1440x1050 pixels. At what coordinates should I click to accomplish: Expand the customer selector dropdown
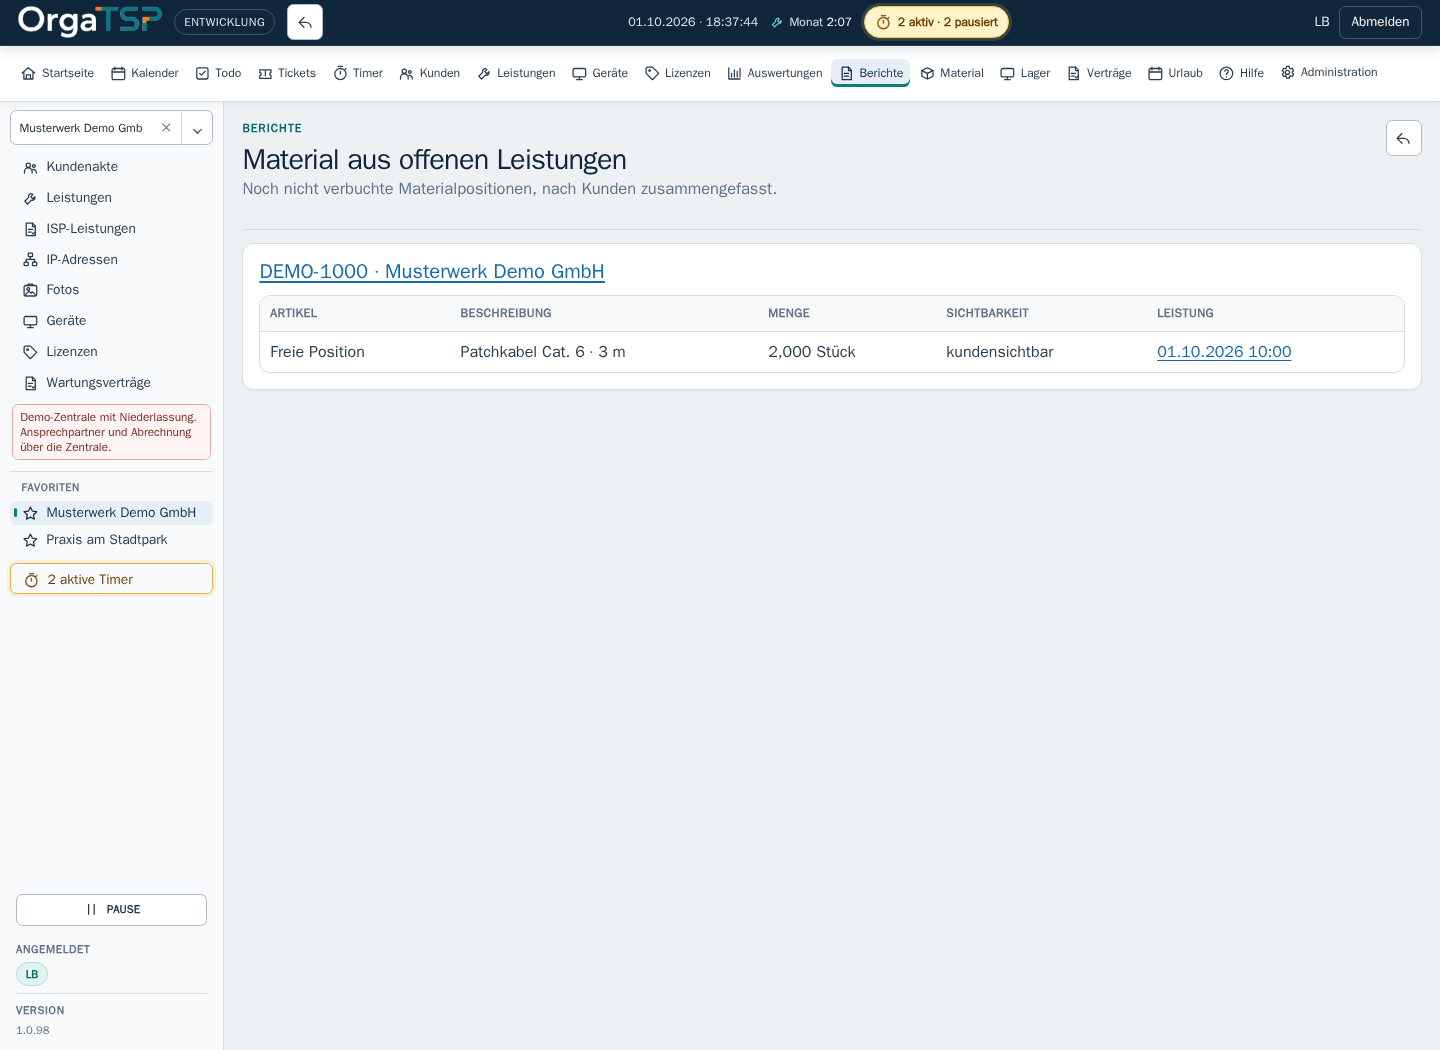coord(197,128)
